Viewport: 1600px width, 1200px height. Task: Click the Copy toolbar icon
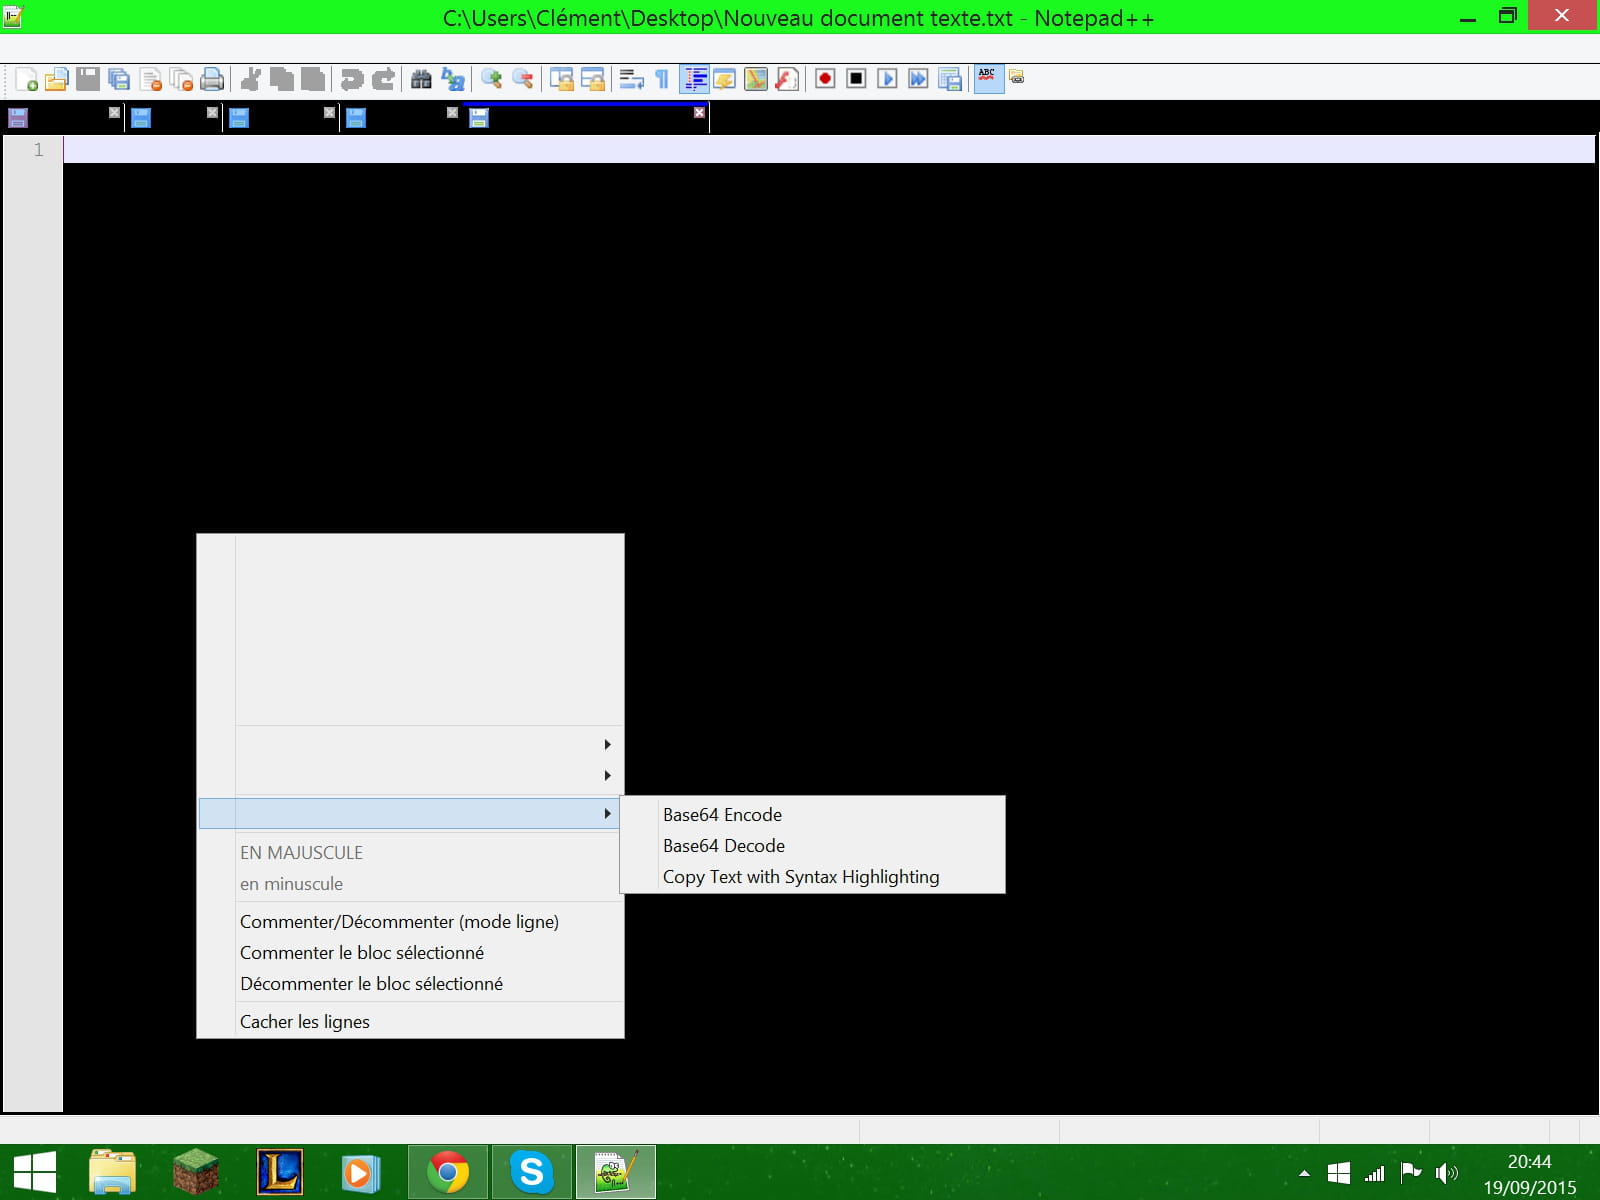(282, 79)
